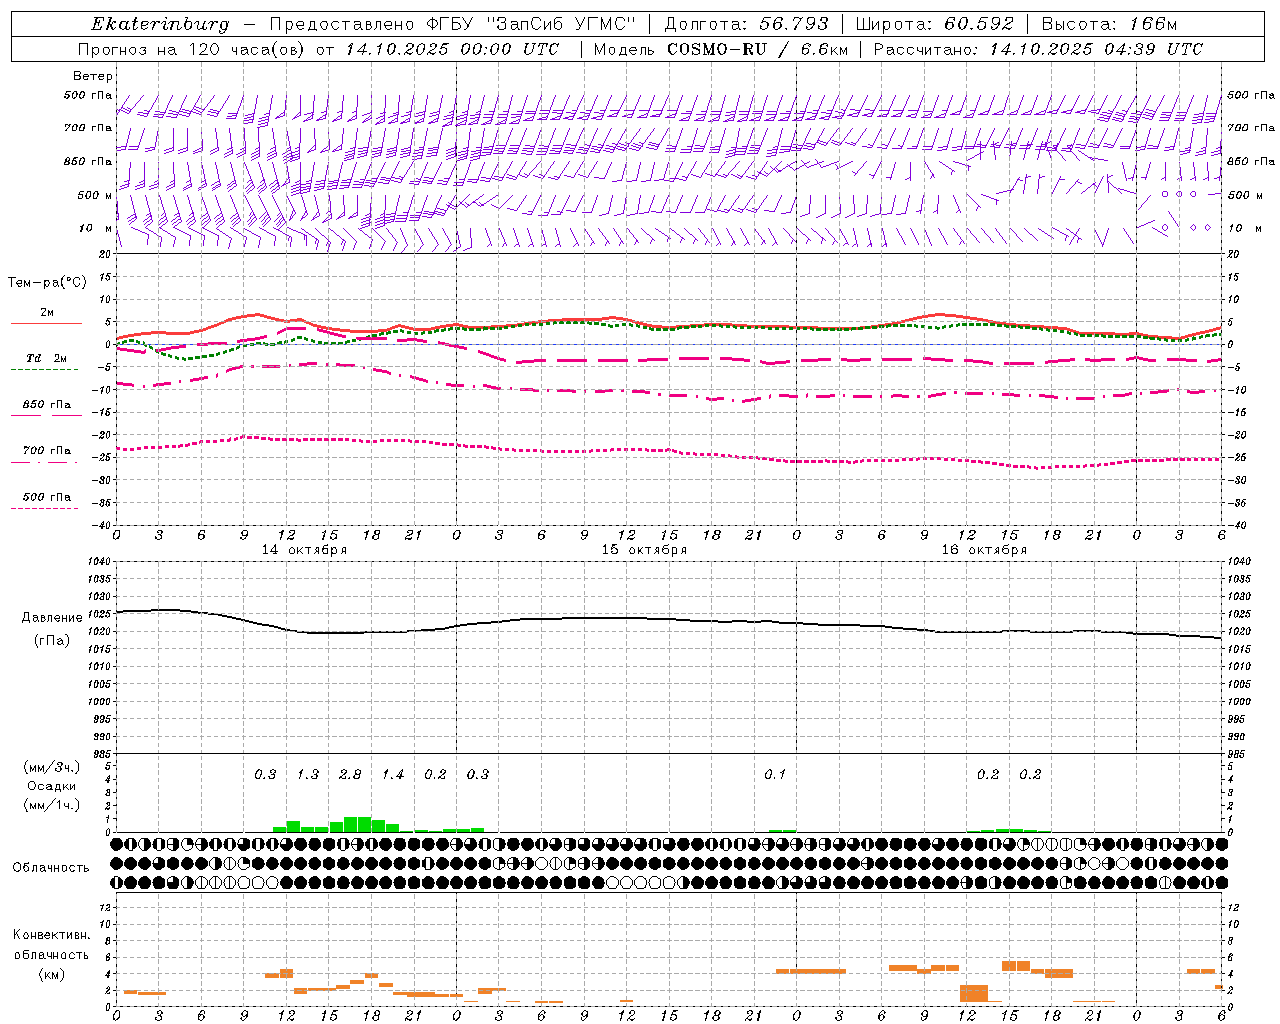Click the Конвективн. convective cloud label
Image resolution: width=1280 pixels, height=1024 pixels.
click(x=52, y=935)
